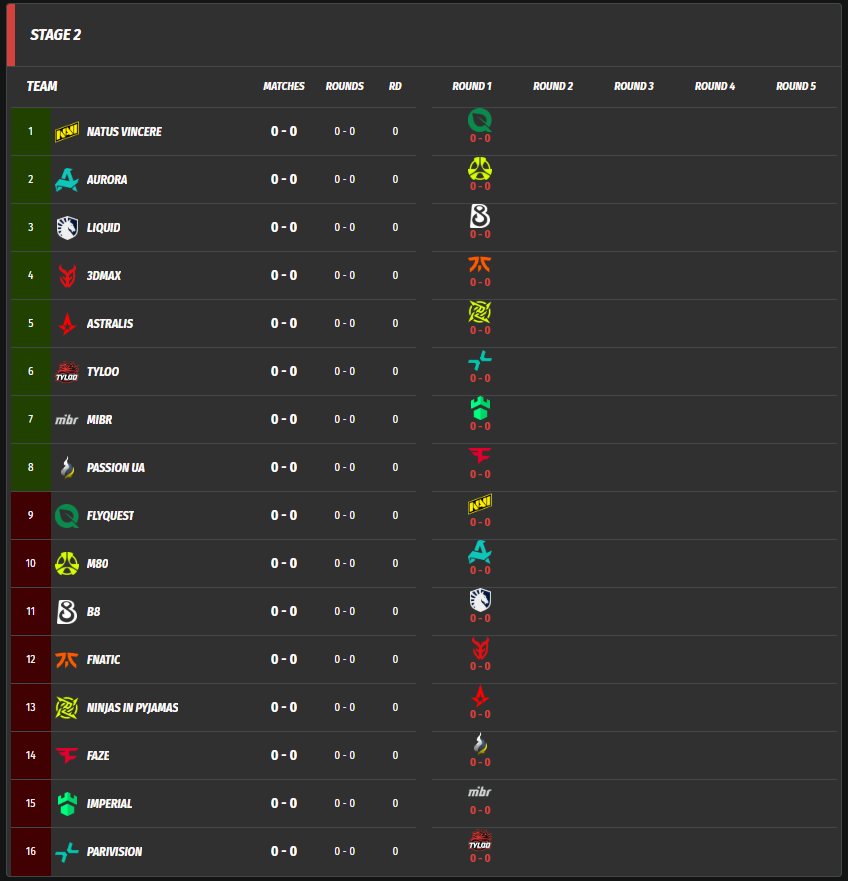Click the Round 2 column header

click(553, 87)
